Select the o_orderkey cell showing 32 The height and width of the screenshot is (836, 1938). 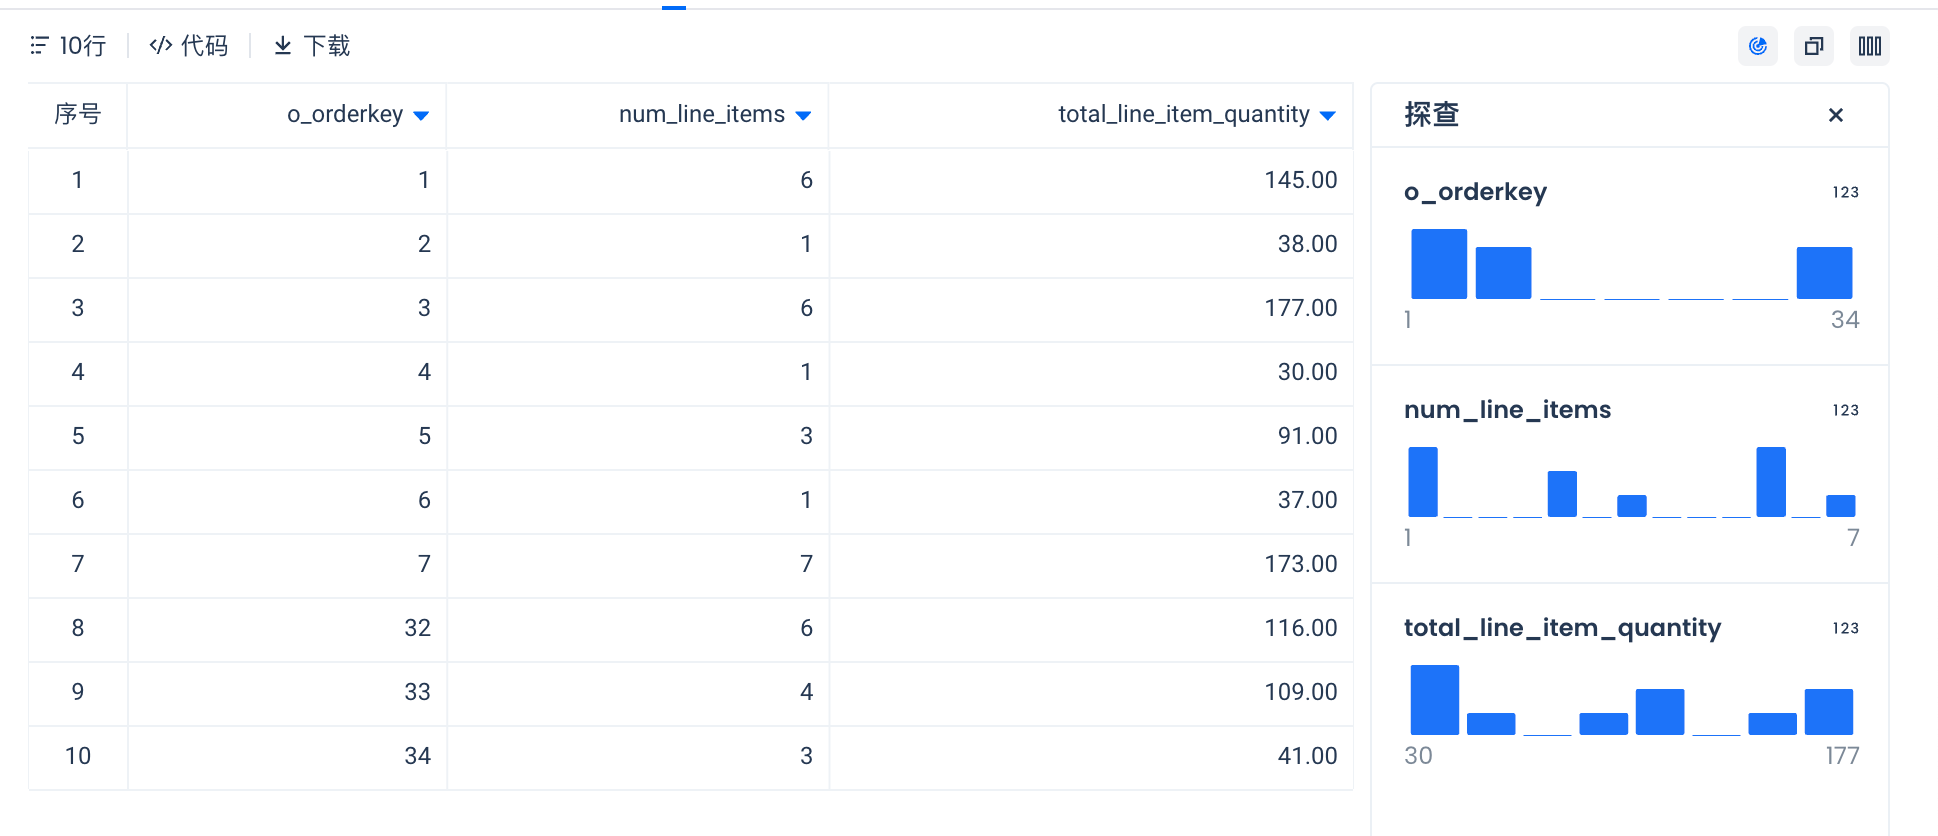coord(417,628)
